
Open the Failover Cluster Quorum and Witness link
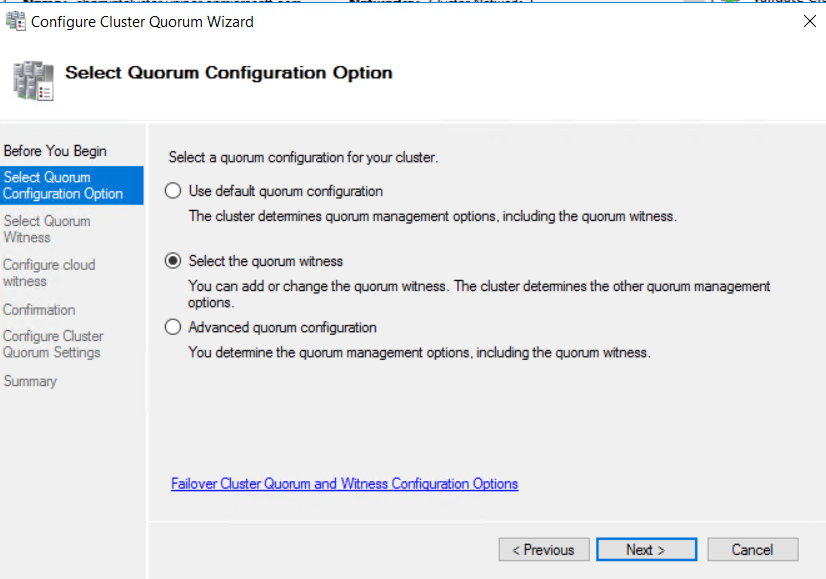(344, 484)
